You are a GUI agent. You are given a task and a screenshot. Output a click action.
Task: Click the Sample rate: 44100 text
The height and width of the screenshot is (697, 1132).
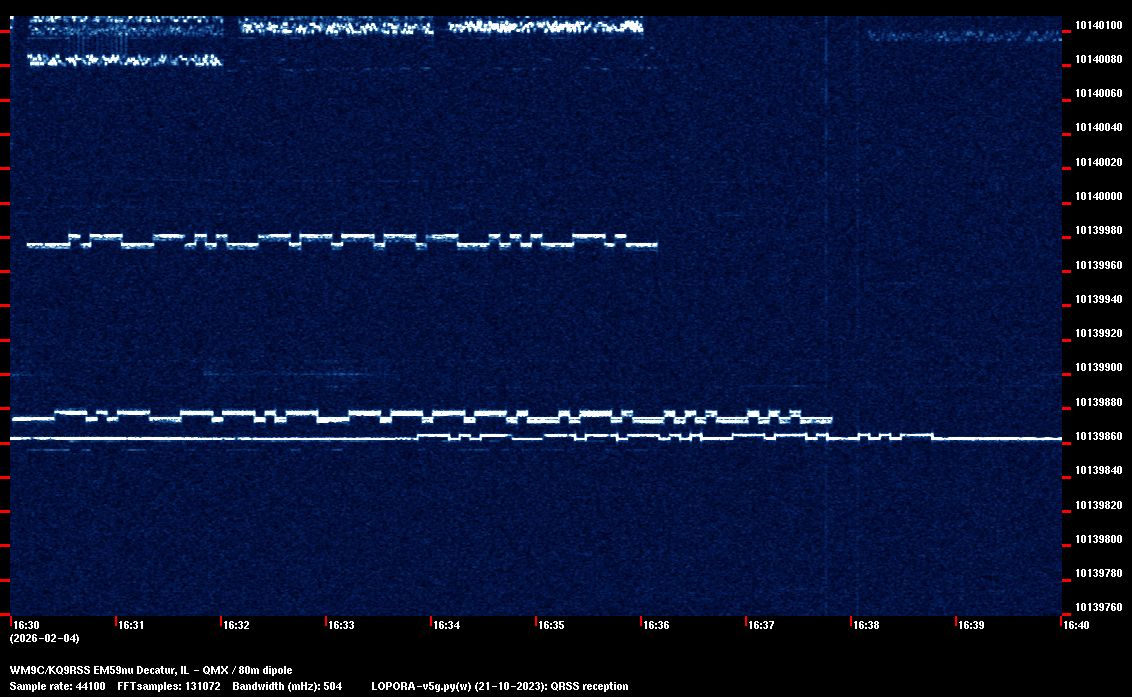pos(58,687)
